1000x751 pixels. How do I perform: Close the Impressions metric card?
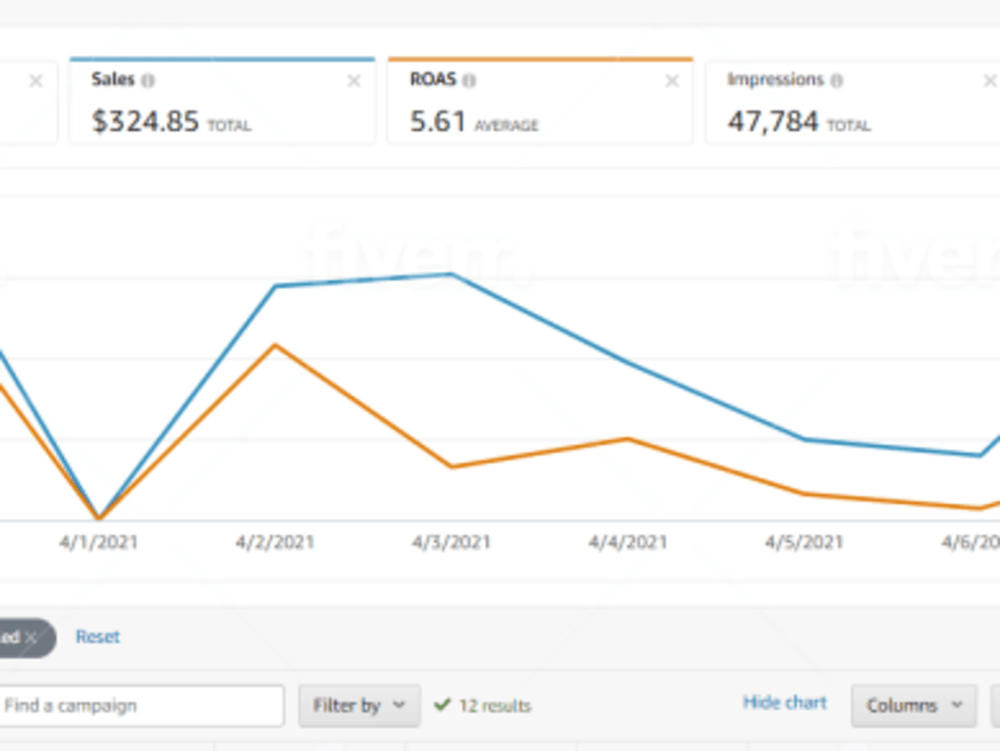(x=990, y=81)
